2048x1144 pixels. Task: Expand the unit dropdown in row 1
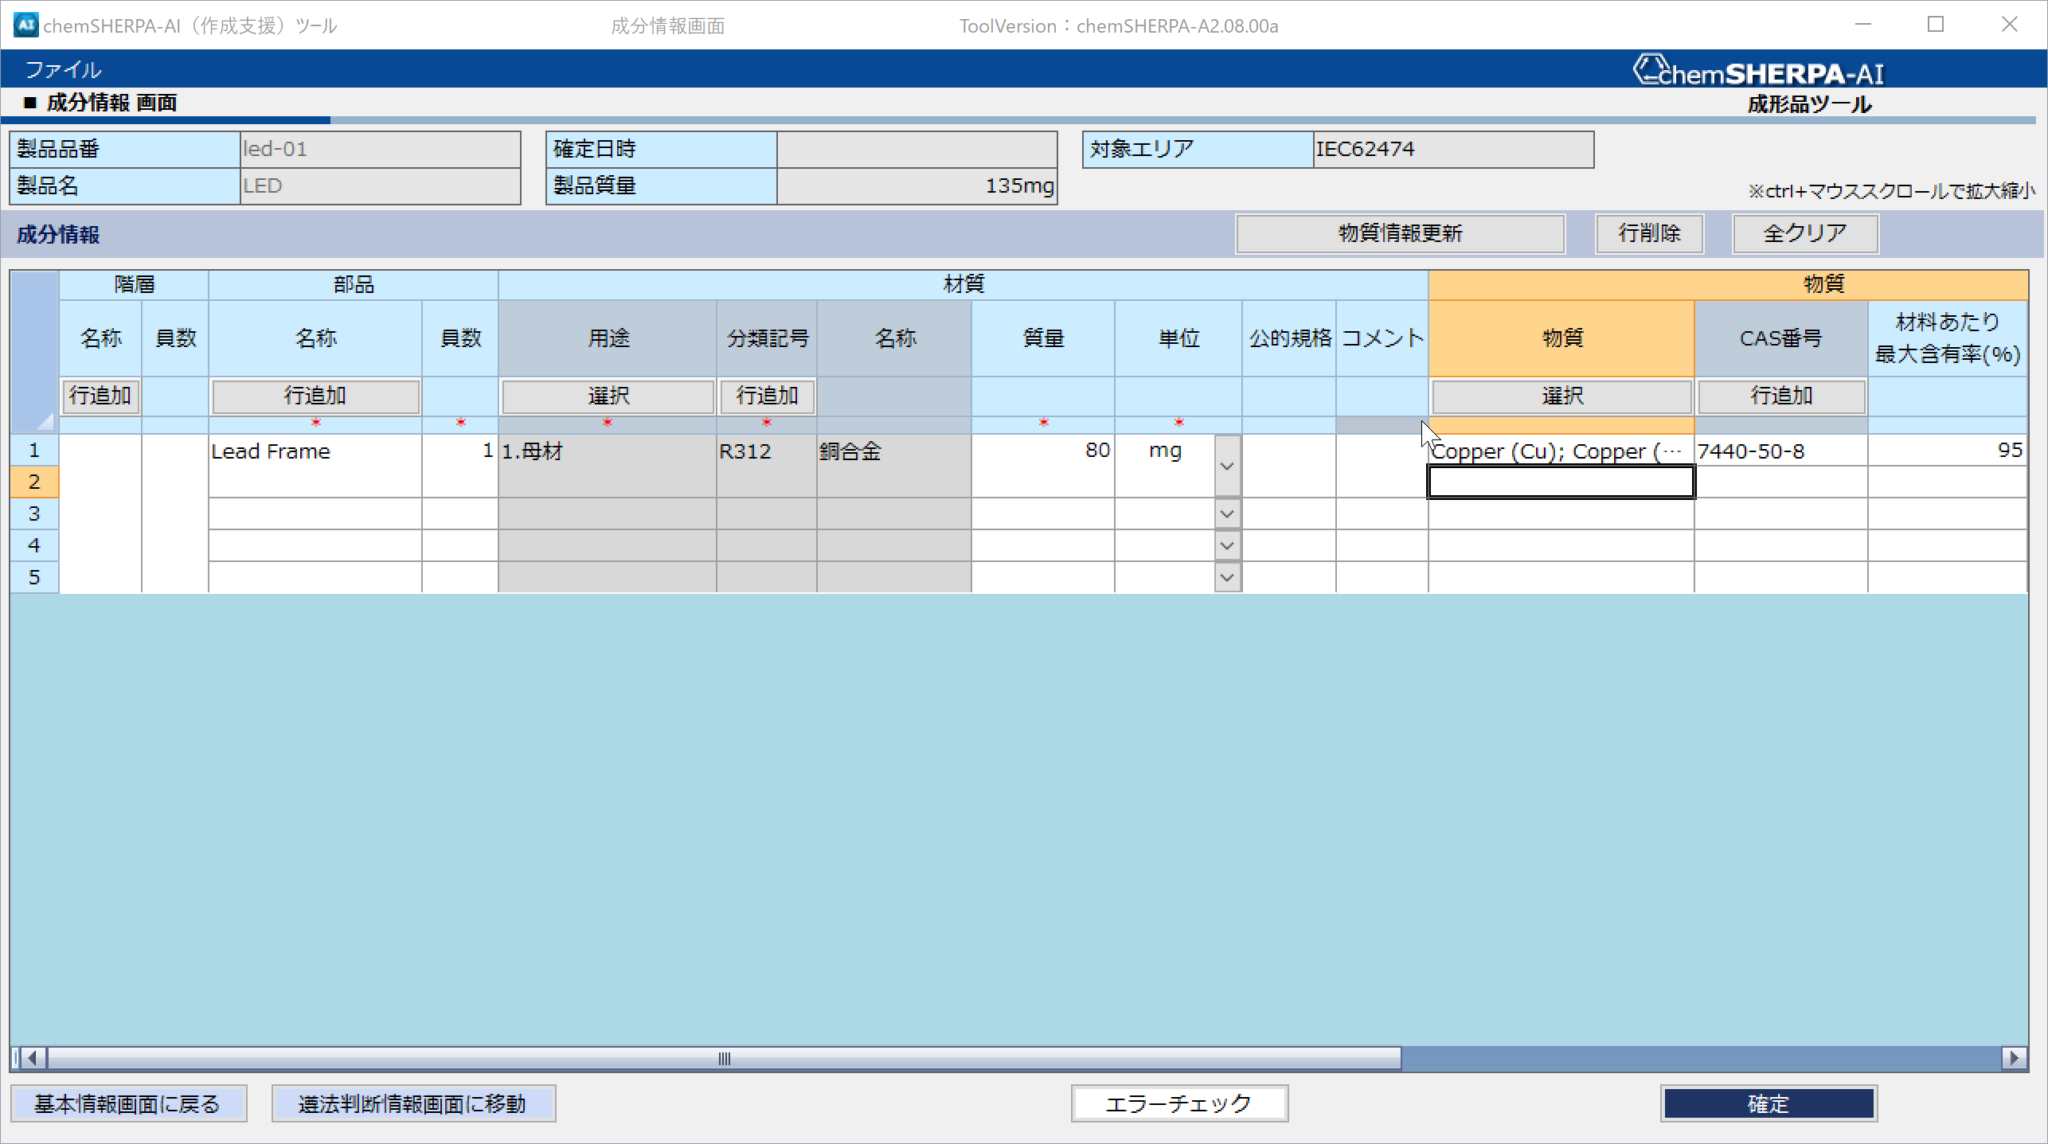pos(1227,466)
